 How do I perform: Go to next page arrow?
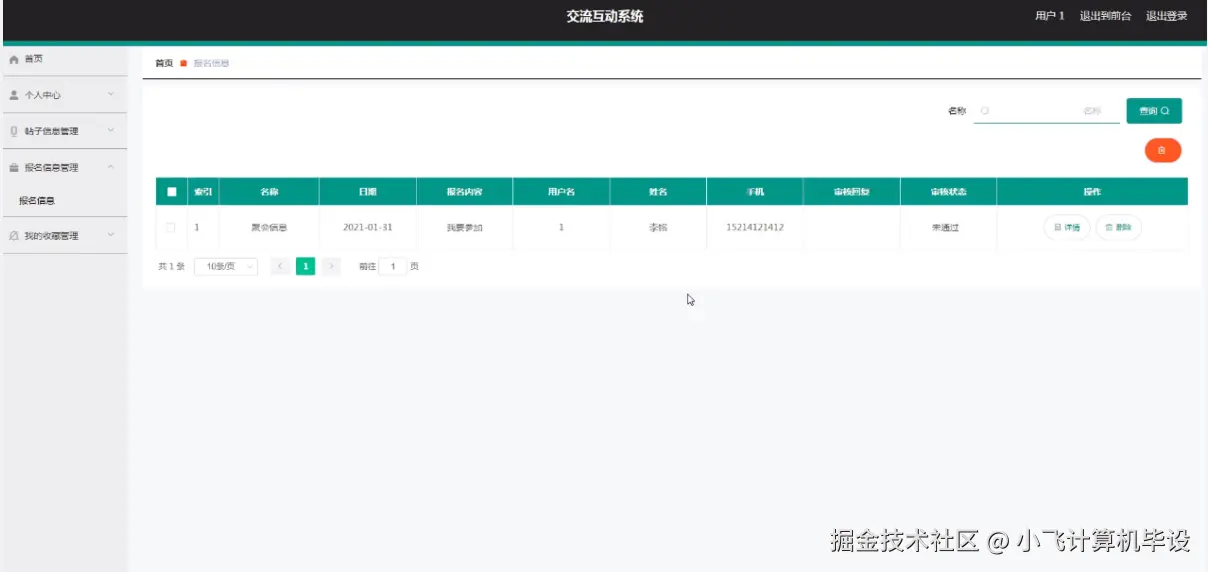point(331,267)
